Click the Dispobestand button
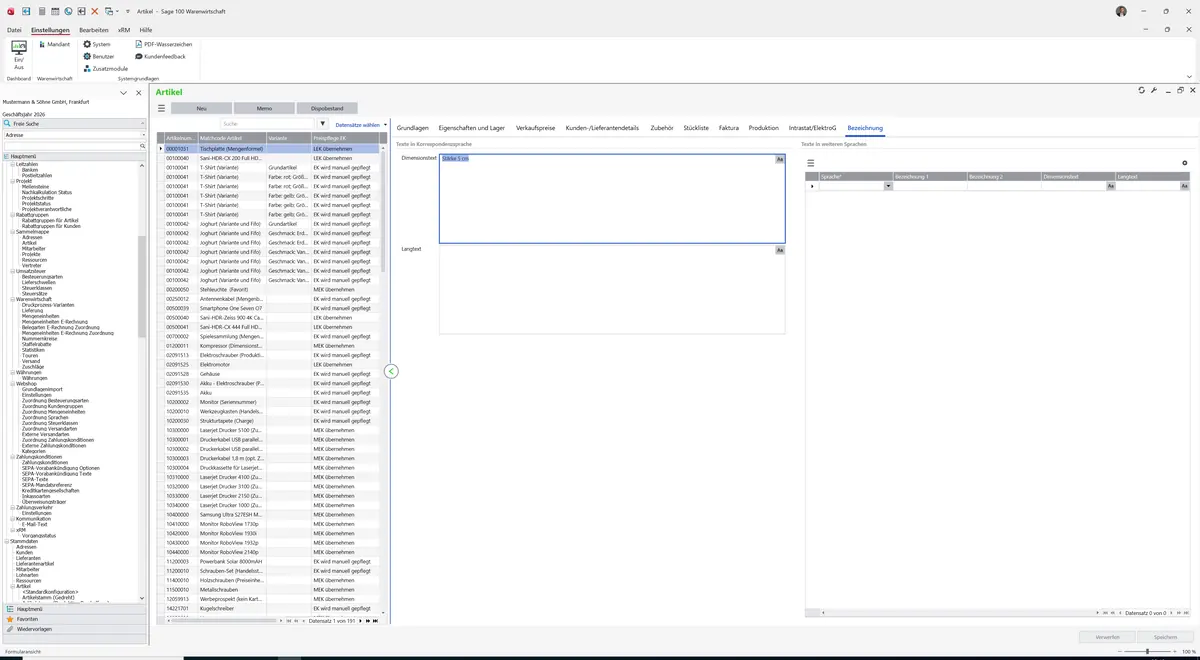 point(327,108)
